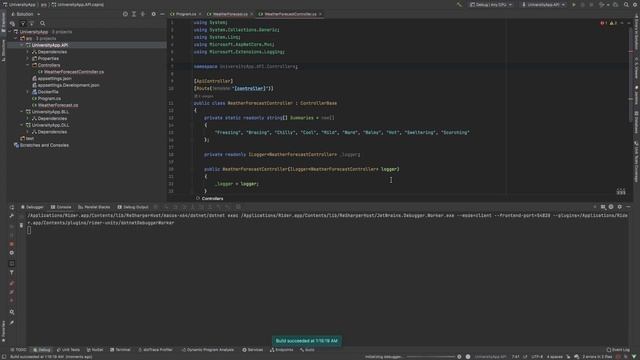This screenshot has height=360, width=640.
Task: Click the Build hammer icon in toolbar
Action: coord(459,5)
